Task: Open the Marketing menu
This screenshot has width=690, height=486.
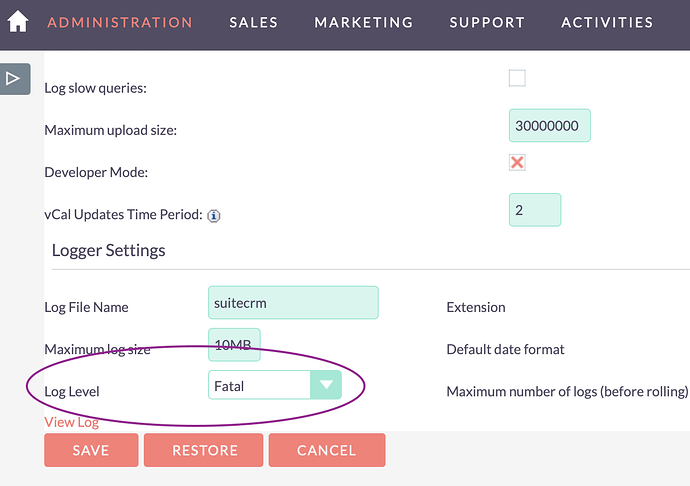Action: 363,22
